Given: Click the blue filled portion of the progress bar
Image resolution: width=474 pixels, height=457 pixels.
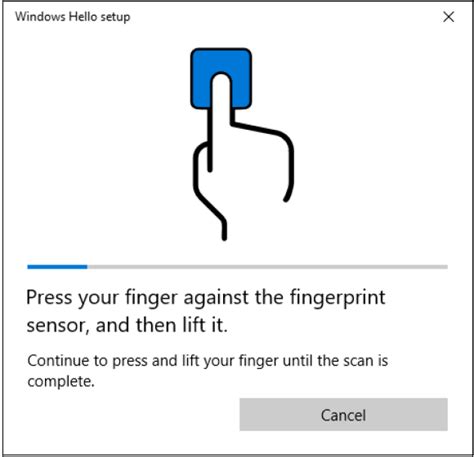Looking at the screenshot, I should click(x=57, y=267).
